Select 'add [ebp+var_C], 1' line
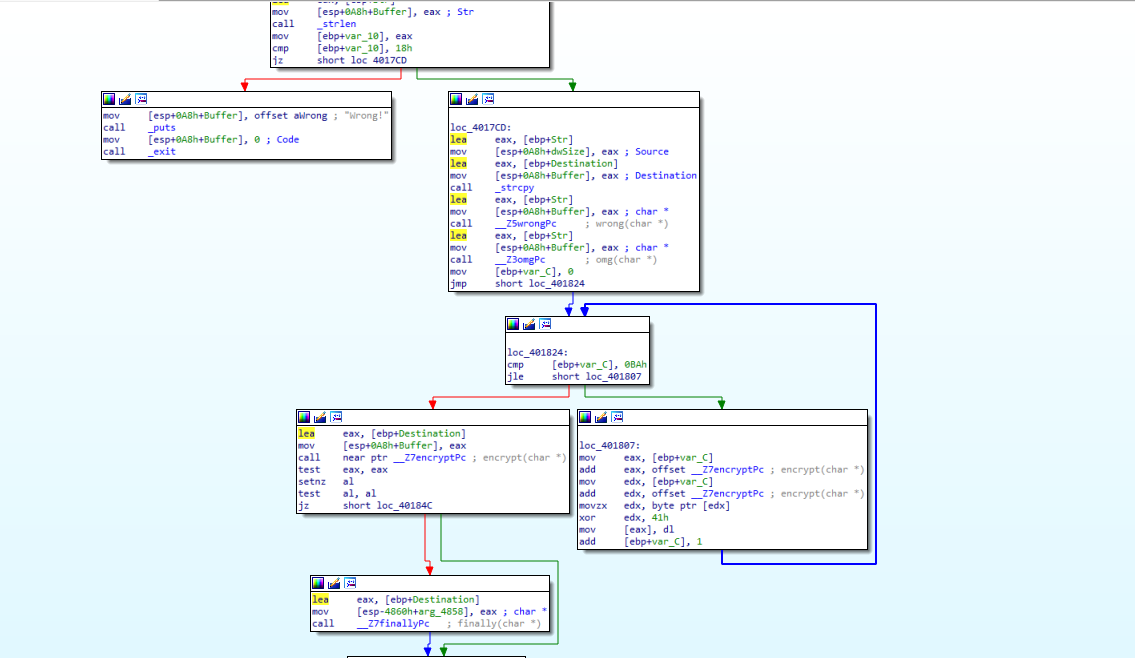This screenshot has height=658, width=1135. pos(641,541)
